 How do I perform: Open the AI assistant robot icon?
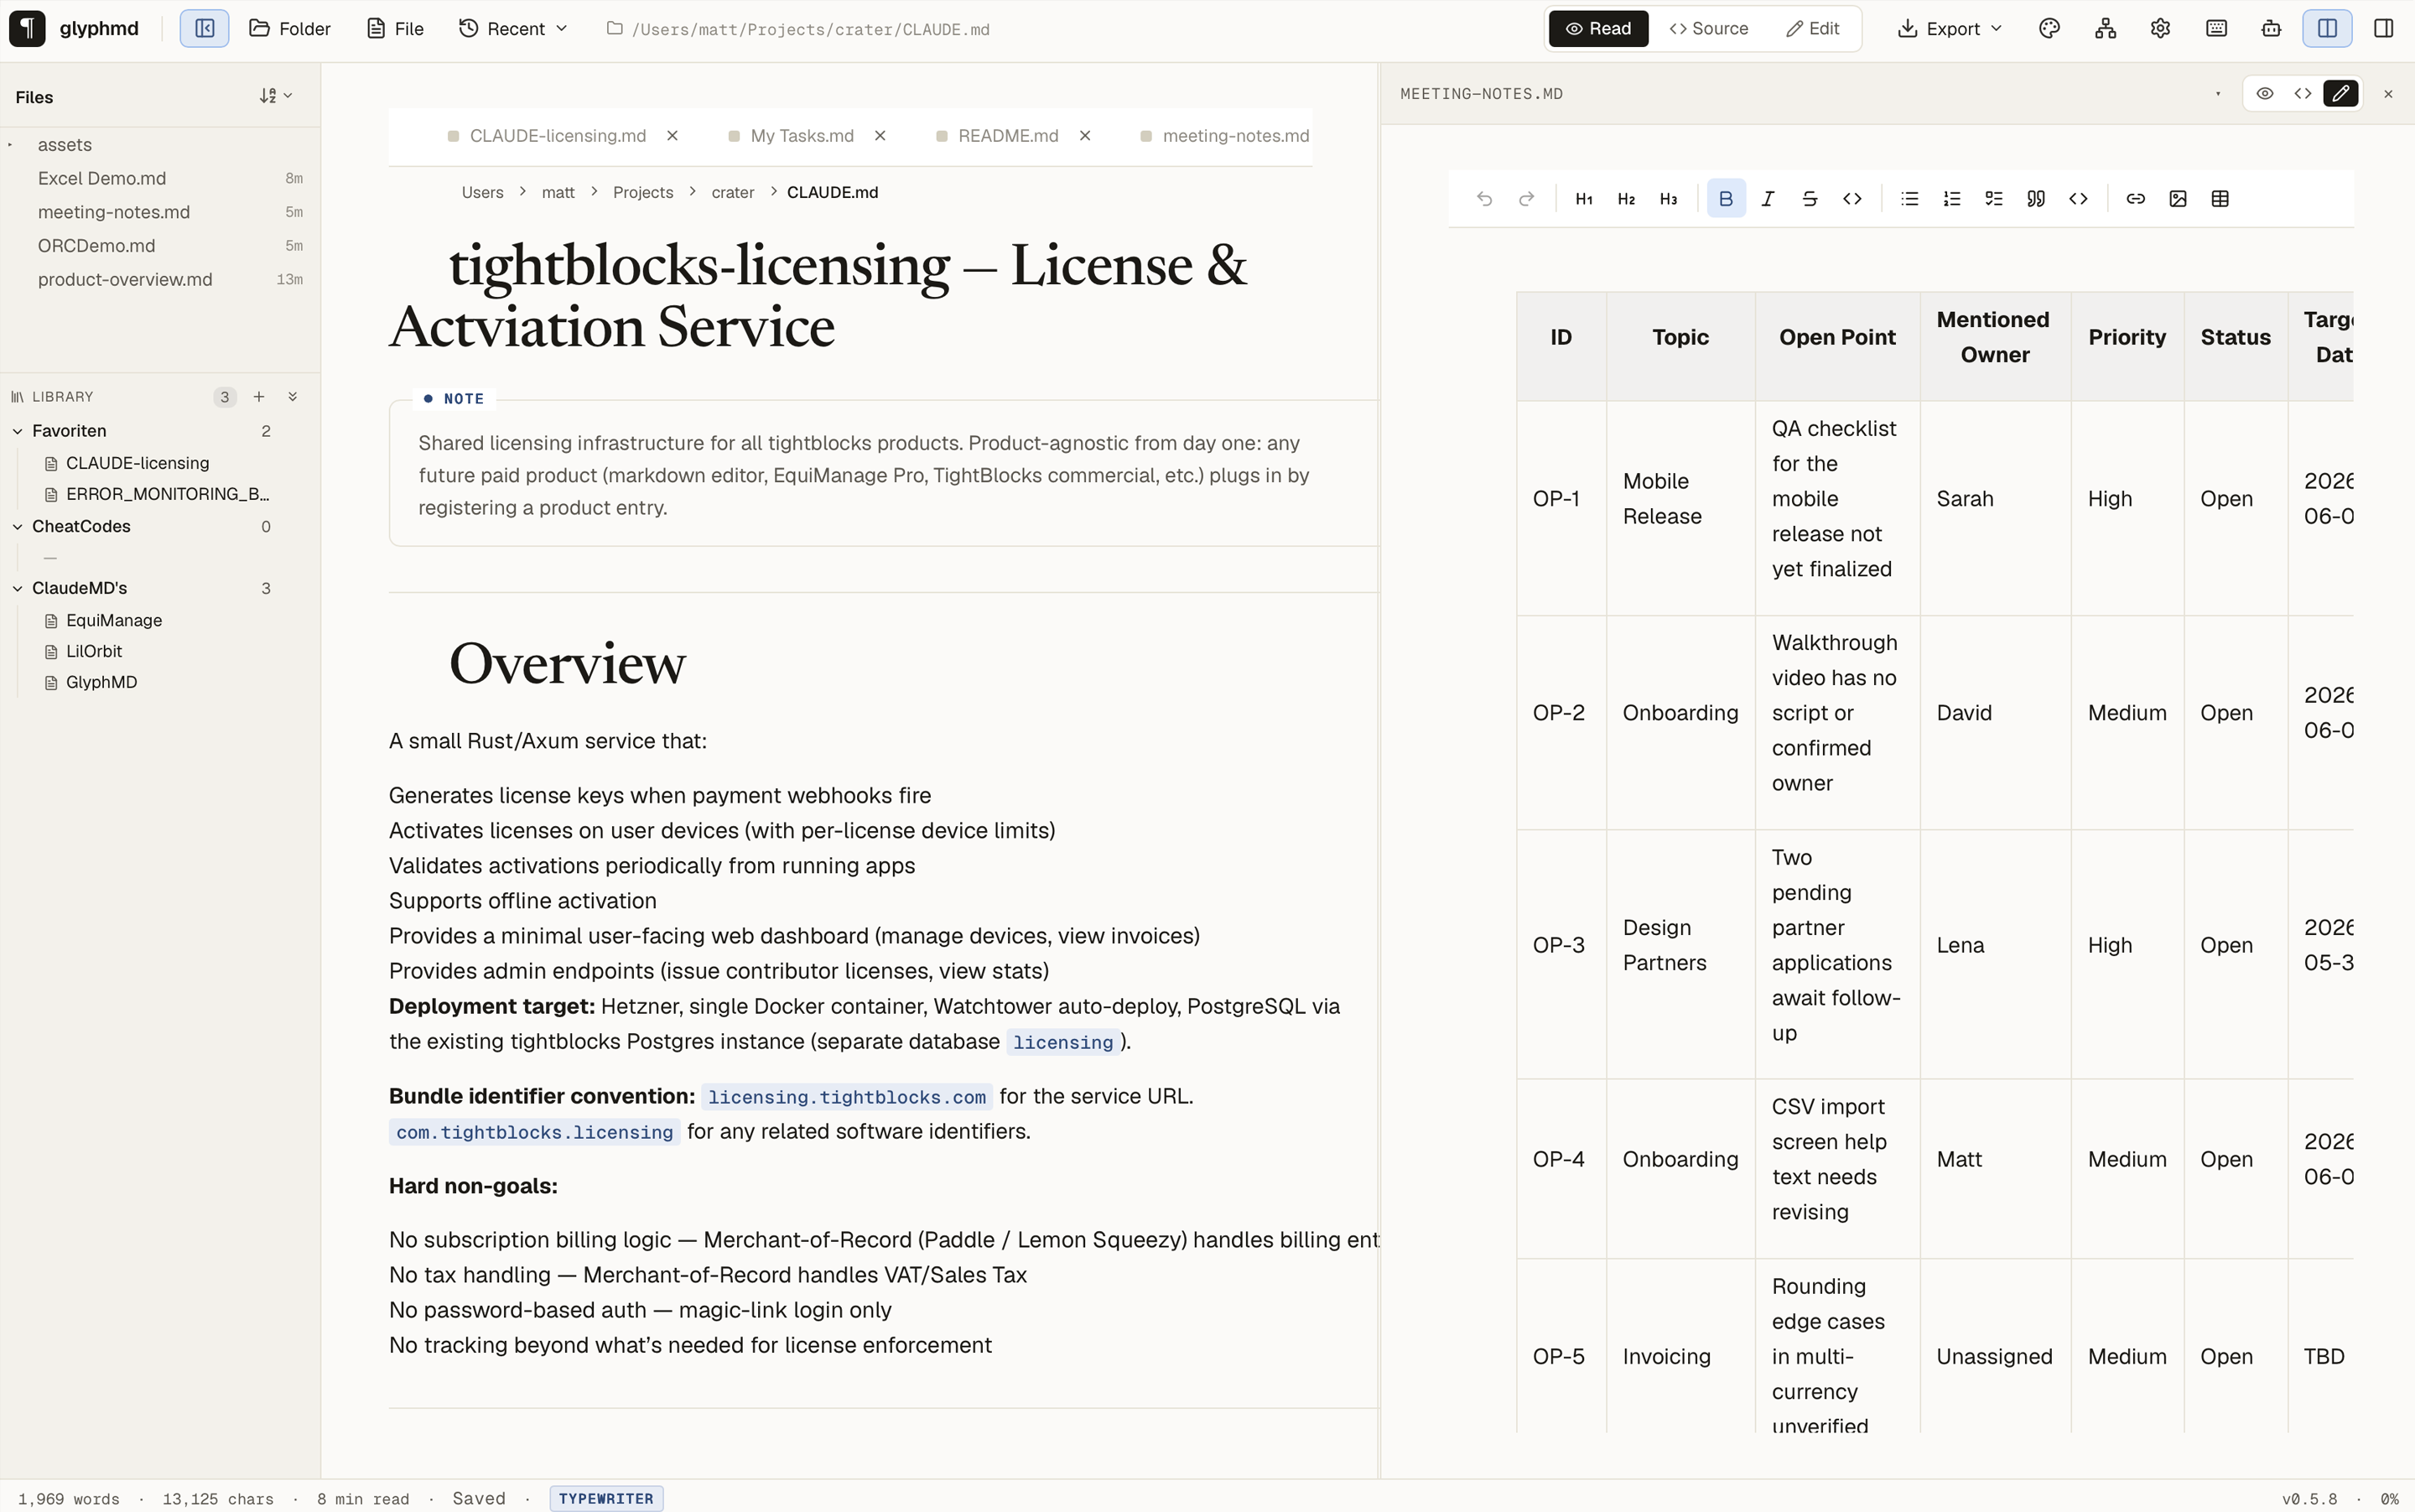(x=2271, y=29)
